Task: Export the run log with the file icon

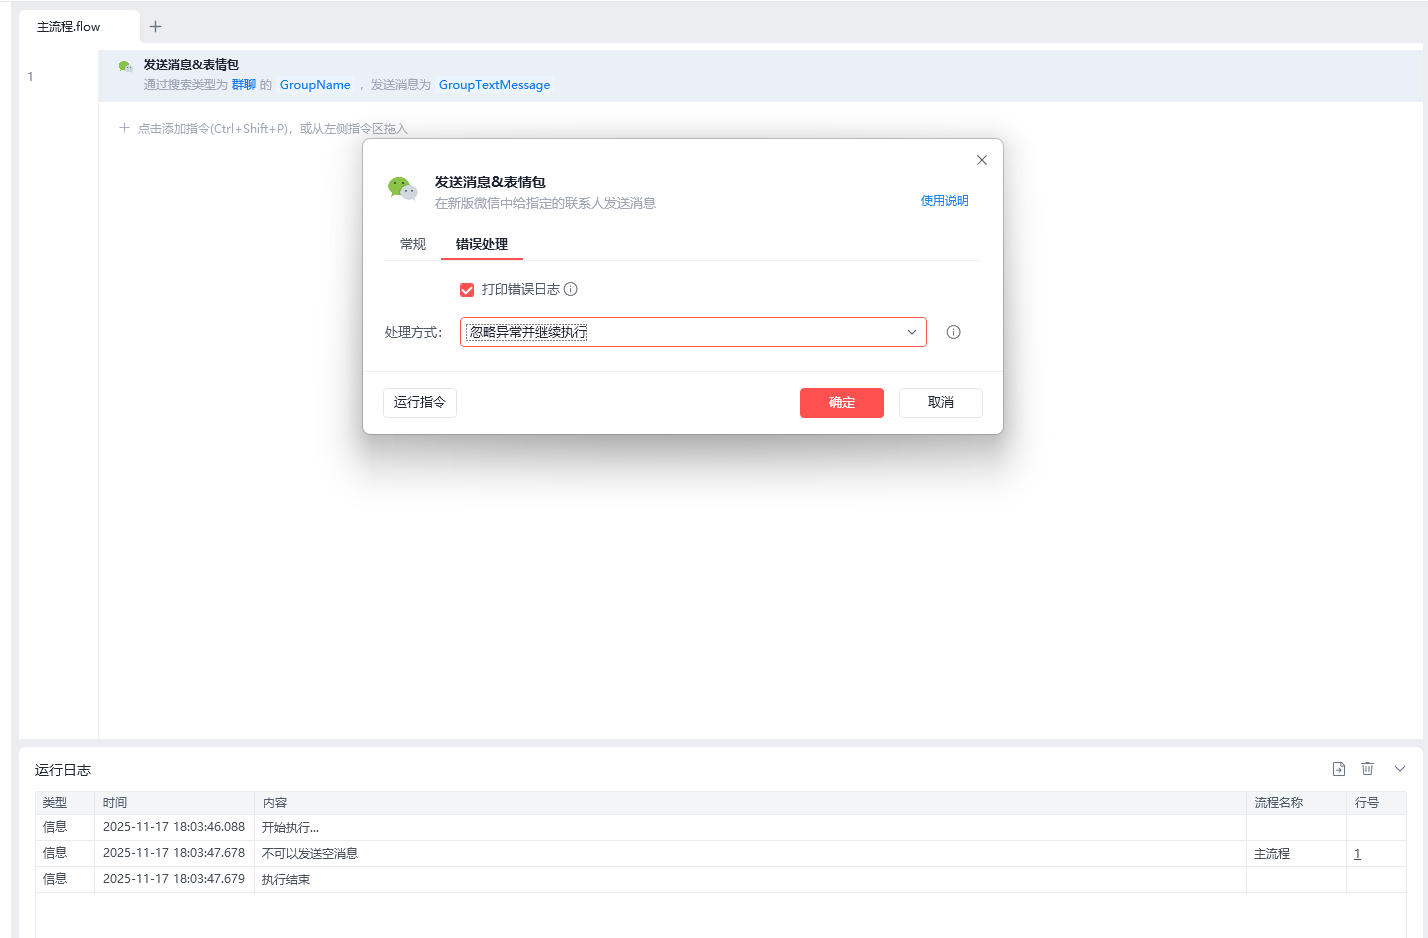Action: click(1339, 769)
